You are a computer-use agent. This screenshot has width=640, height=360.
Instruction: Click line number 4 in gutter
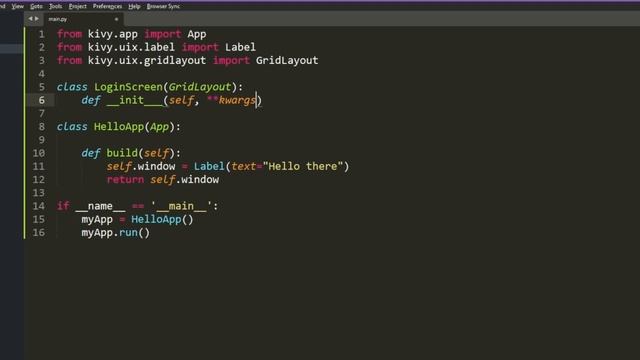point(42,73)
